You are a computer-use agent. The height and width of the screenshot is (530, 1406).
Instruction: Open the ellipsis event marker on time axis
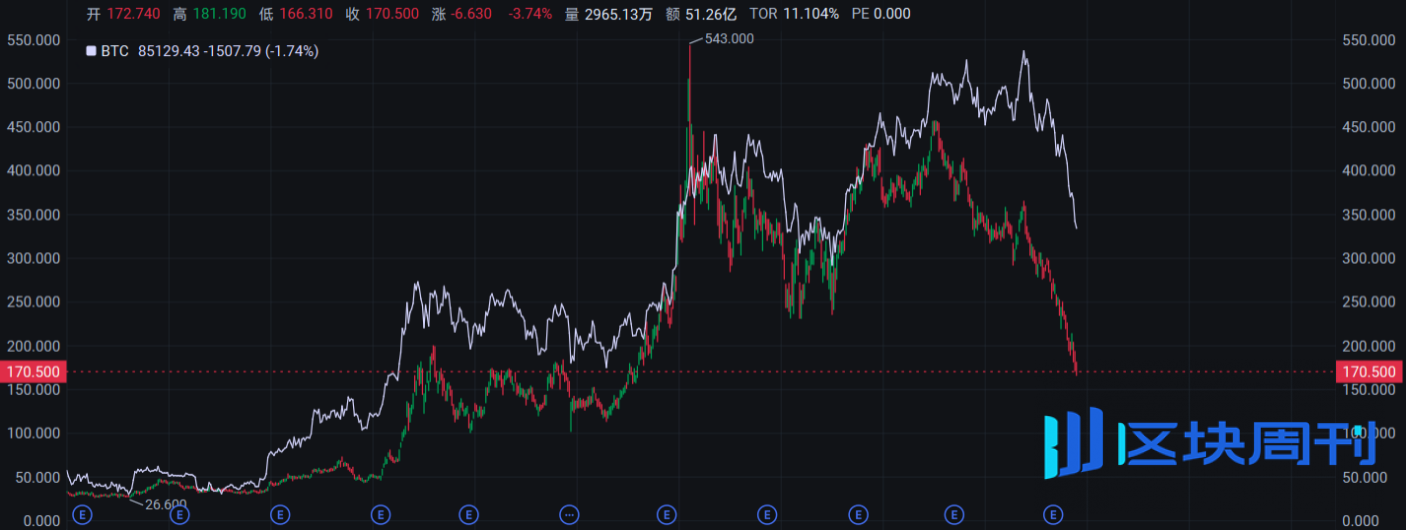tap(569, 514)
